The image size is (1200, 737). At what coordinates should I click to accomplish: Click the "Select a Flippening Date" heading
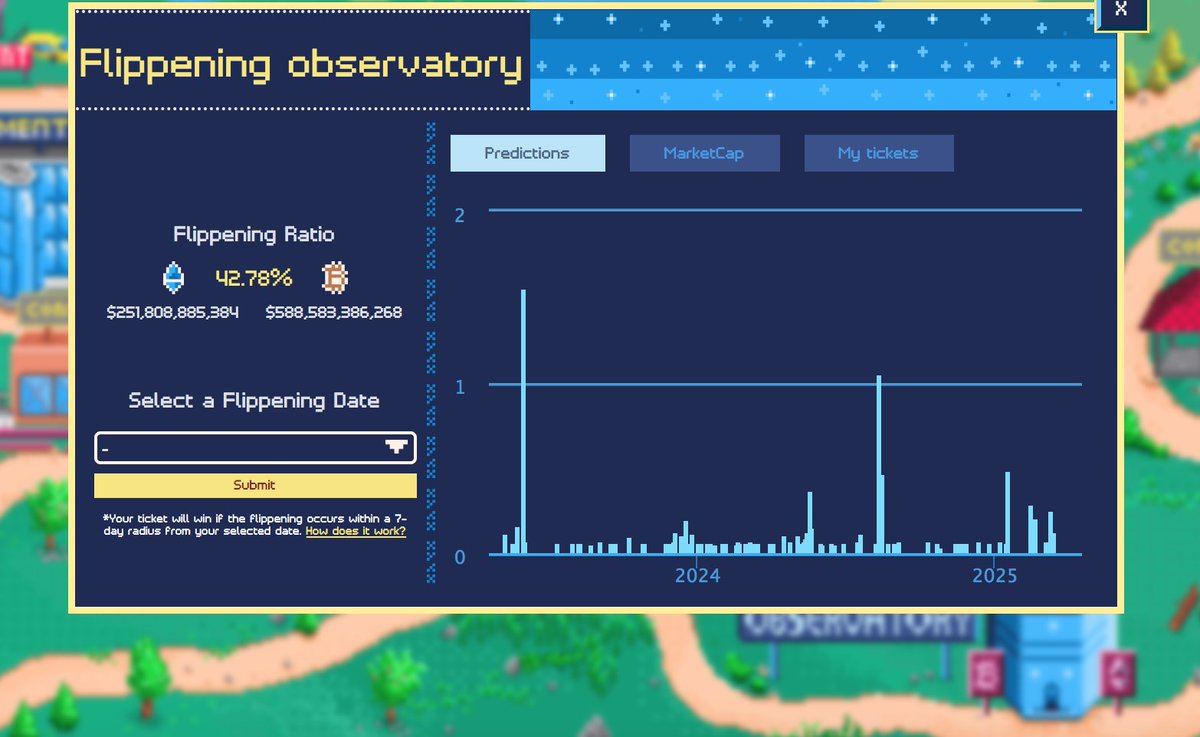pos(254,401)
